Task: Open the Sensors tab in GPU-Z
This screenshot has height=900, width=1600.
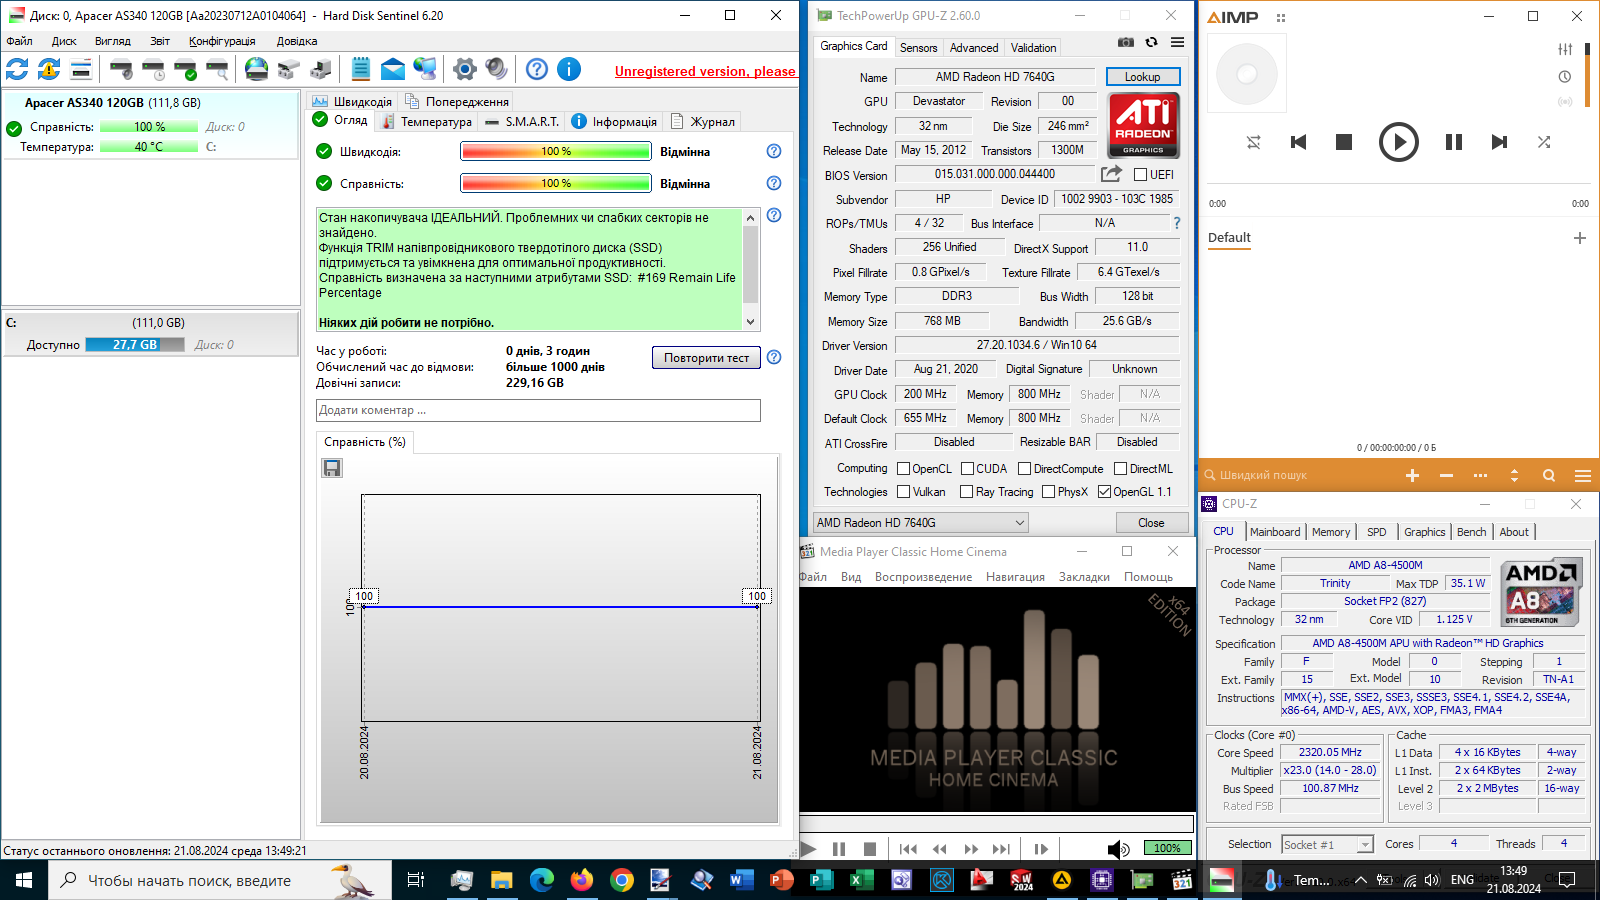Action: pyautogui.click(x=918, y=48)
